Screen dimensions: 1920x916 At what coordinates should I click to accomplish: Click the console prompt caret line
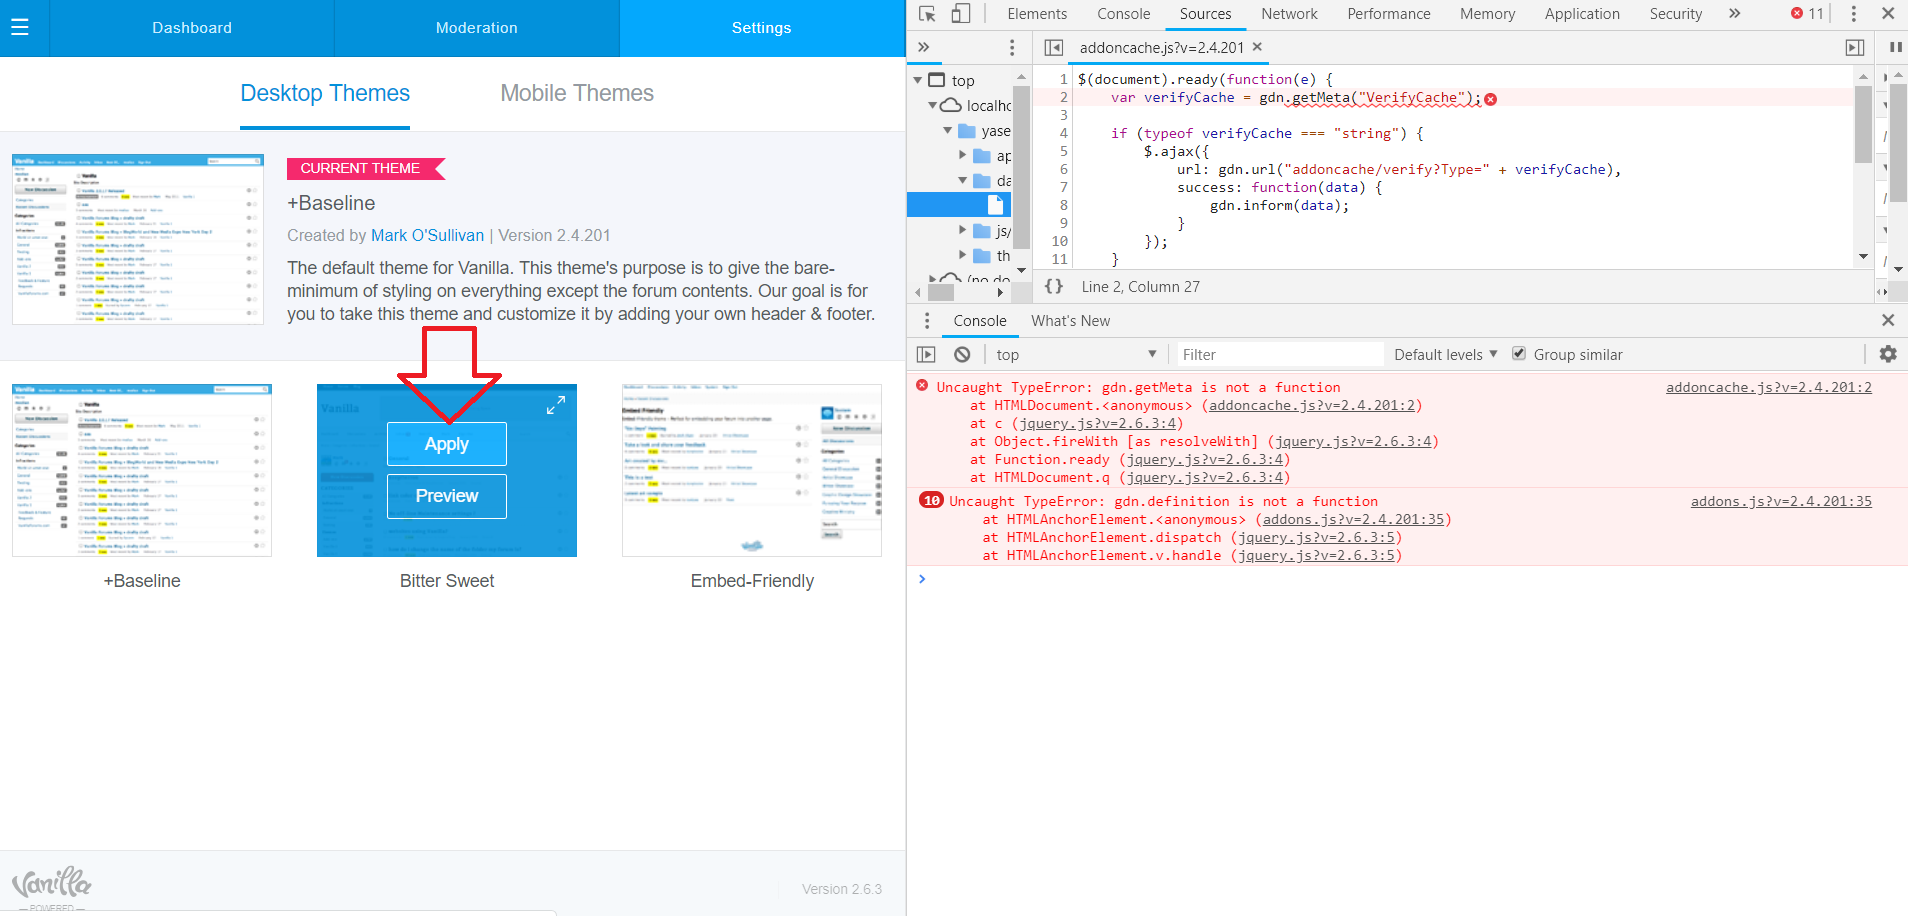tap(1407, 579)
